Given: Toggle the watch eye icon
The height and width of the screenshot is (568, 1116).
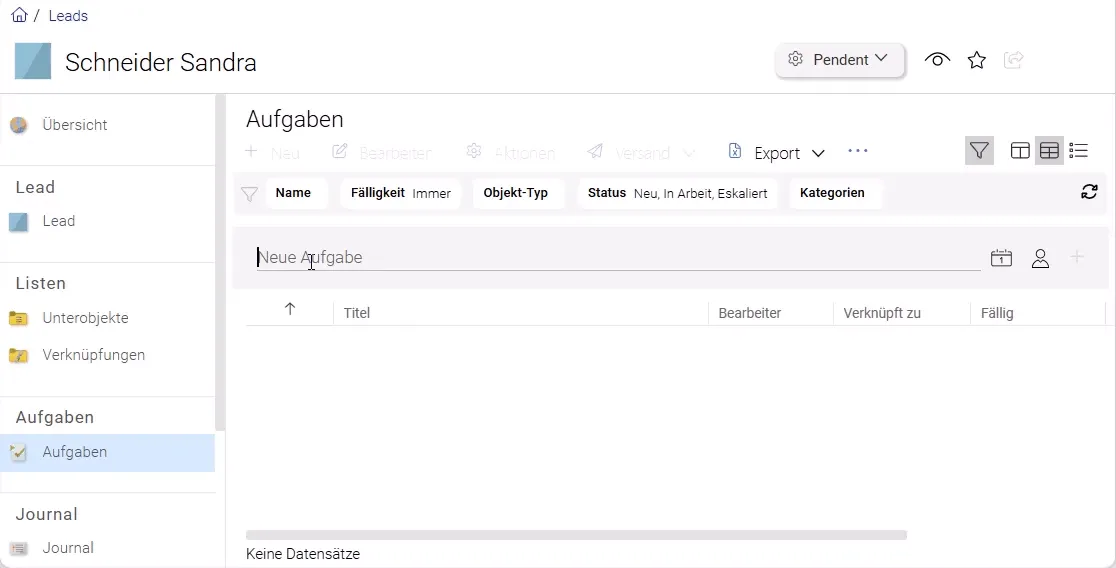Looking at the screenshot, I should (x=937, y=60).
